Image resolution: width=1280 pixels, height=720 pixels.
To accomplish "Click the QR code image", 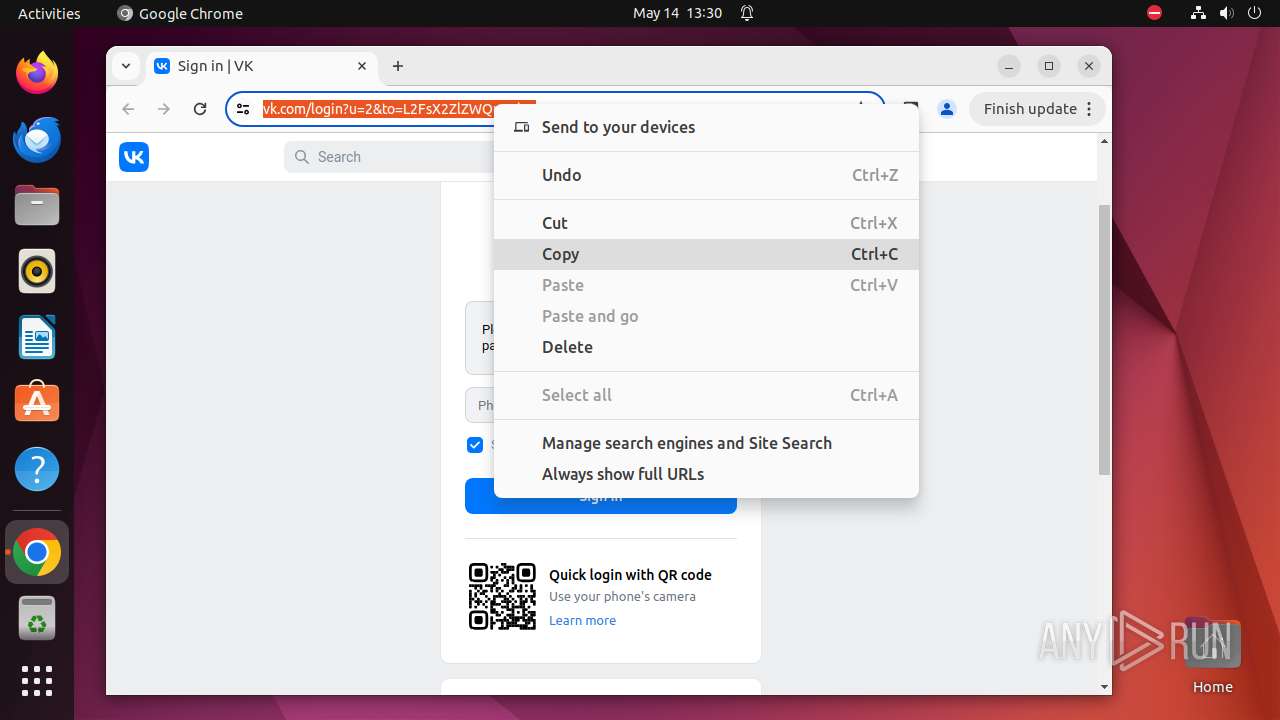I will click(x=503, y=596).
